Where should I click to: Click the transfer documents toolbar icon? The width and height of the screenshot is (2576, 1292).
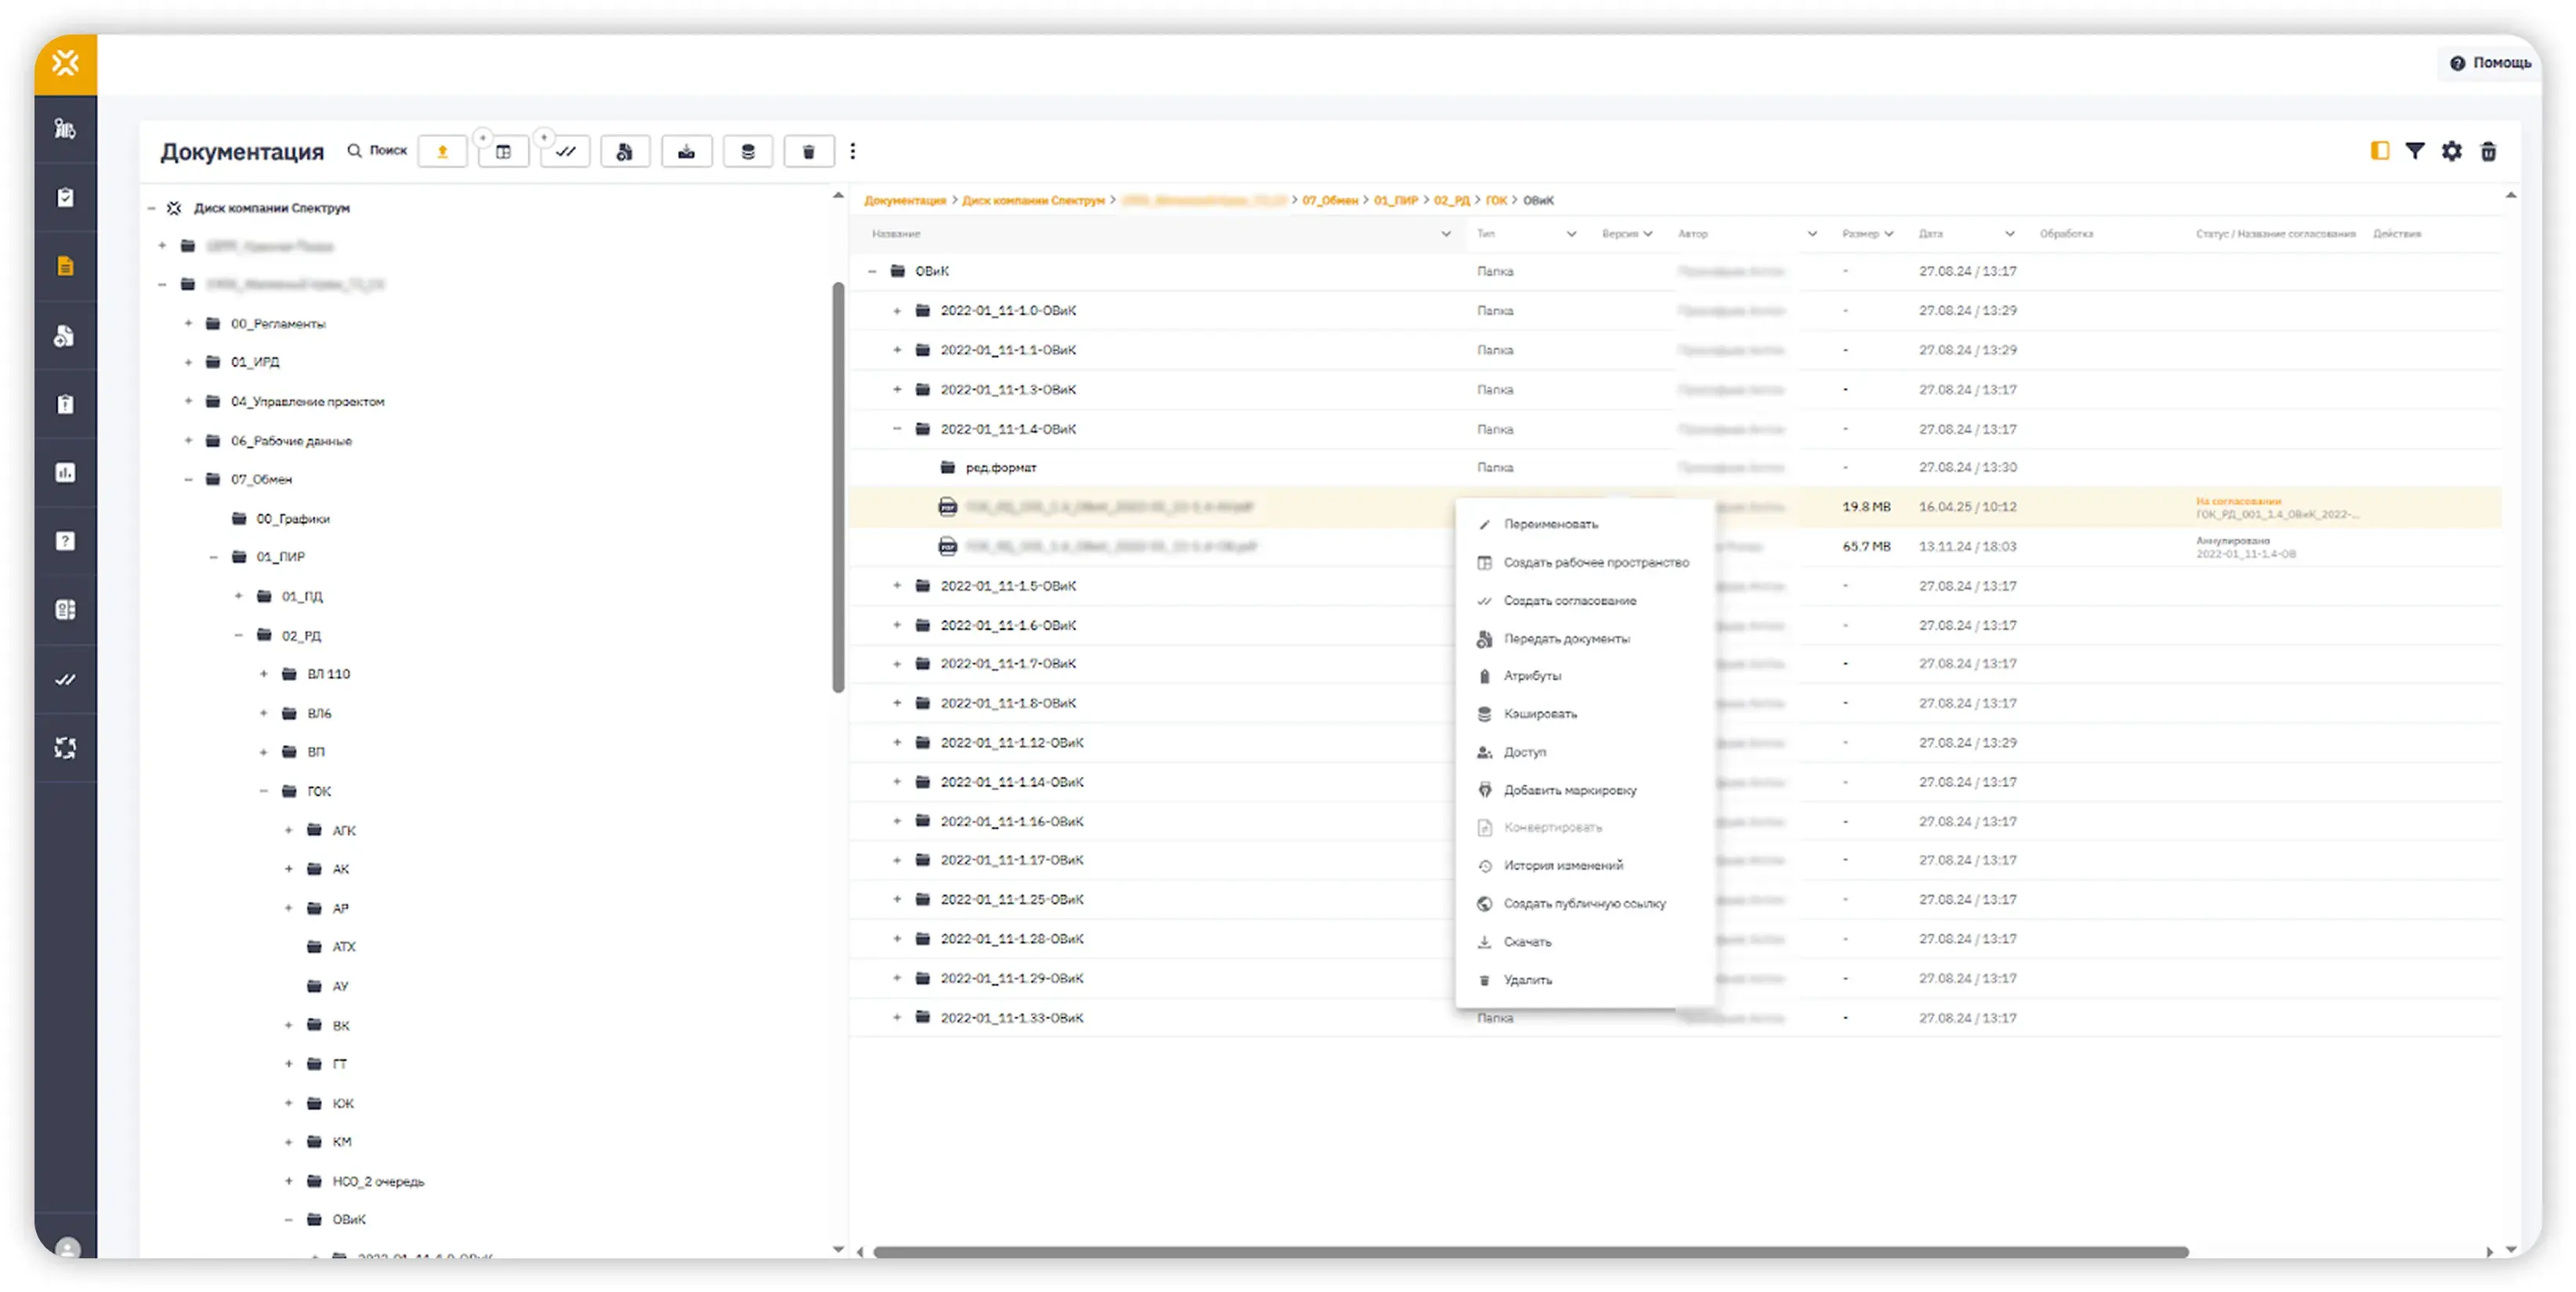pyautogui.click(x=625, y=151)
